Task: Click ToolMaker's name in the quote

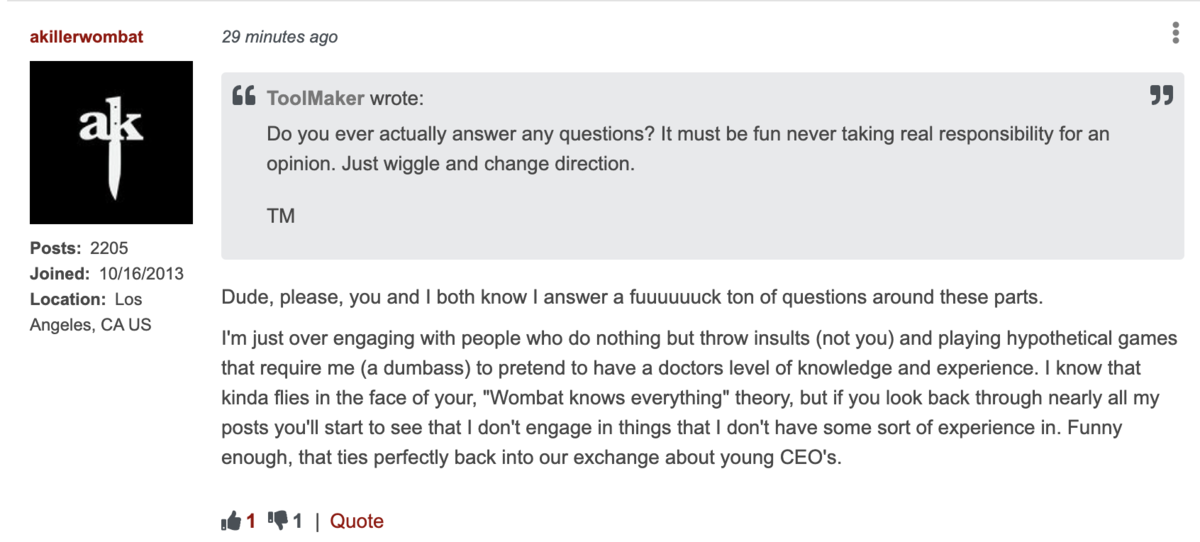Action: pyautogui.click(x=316, y=98)
